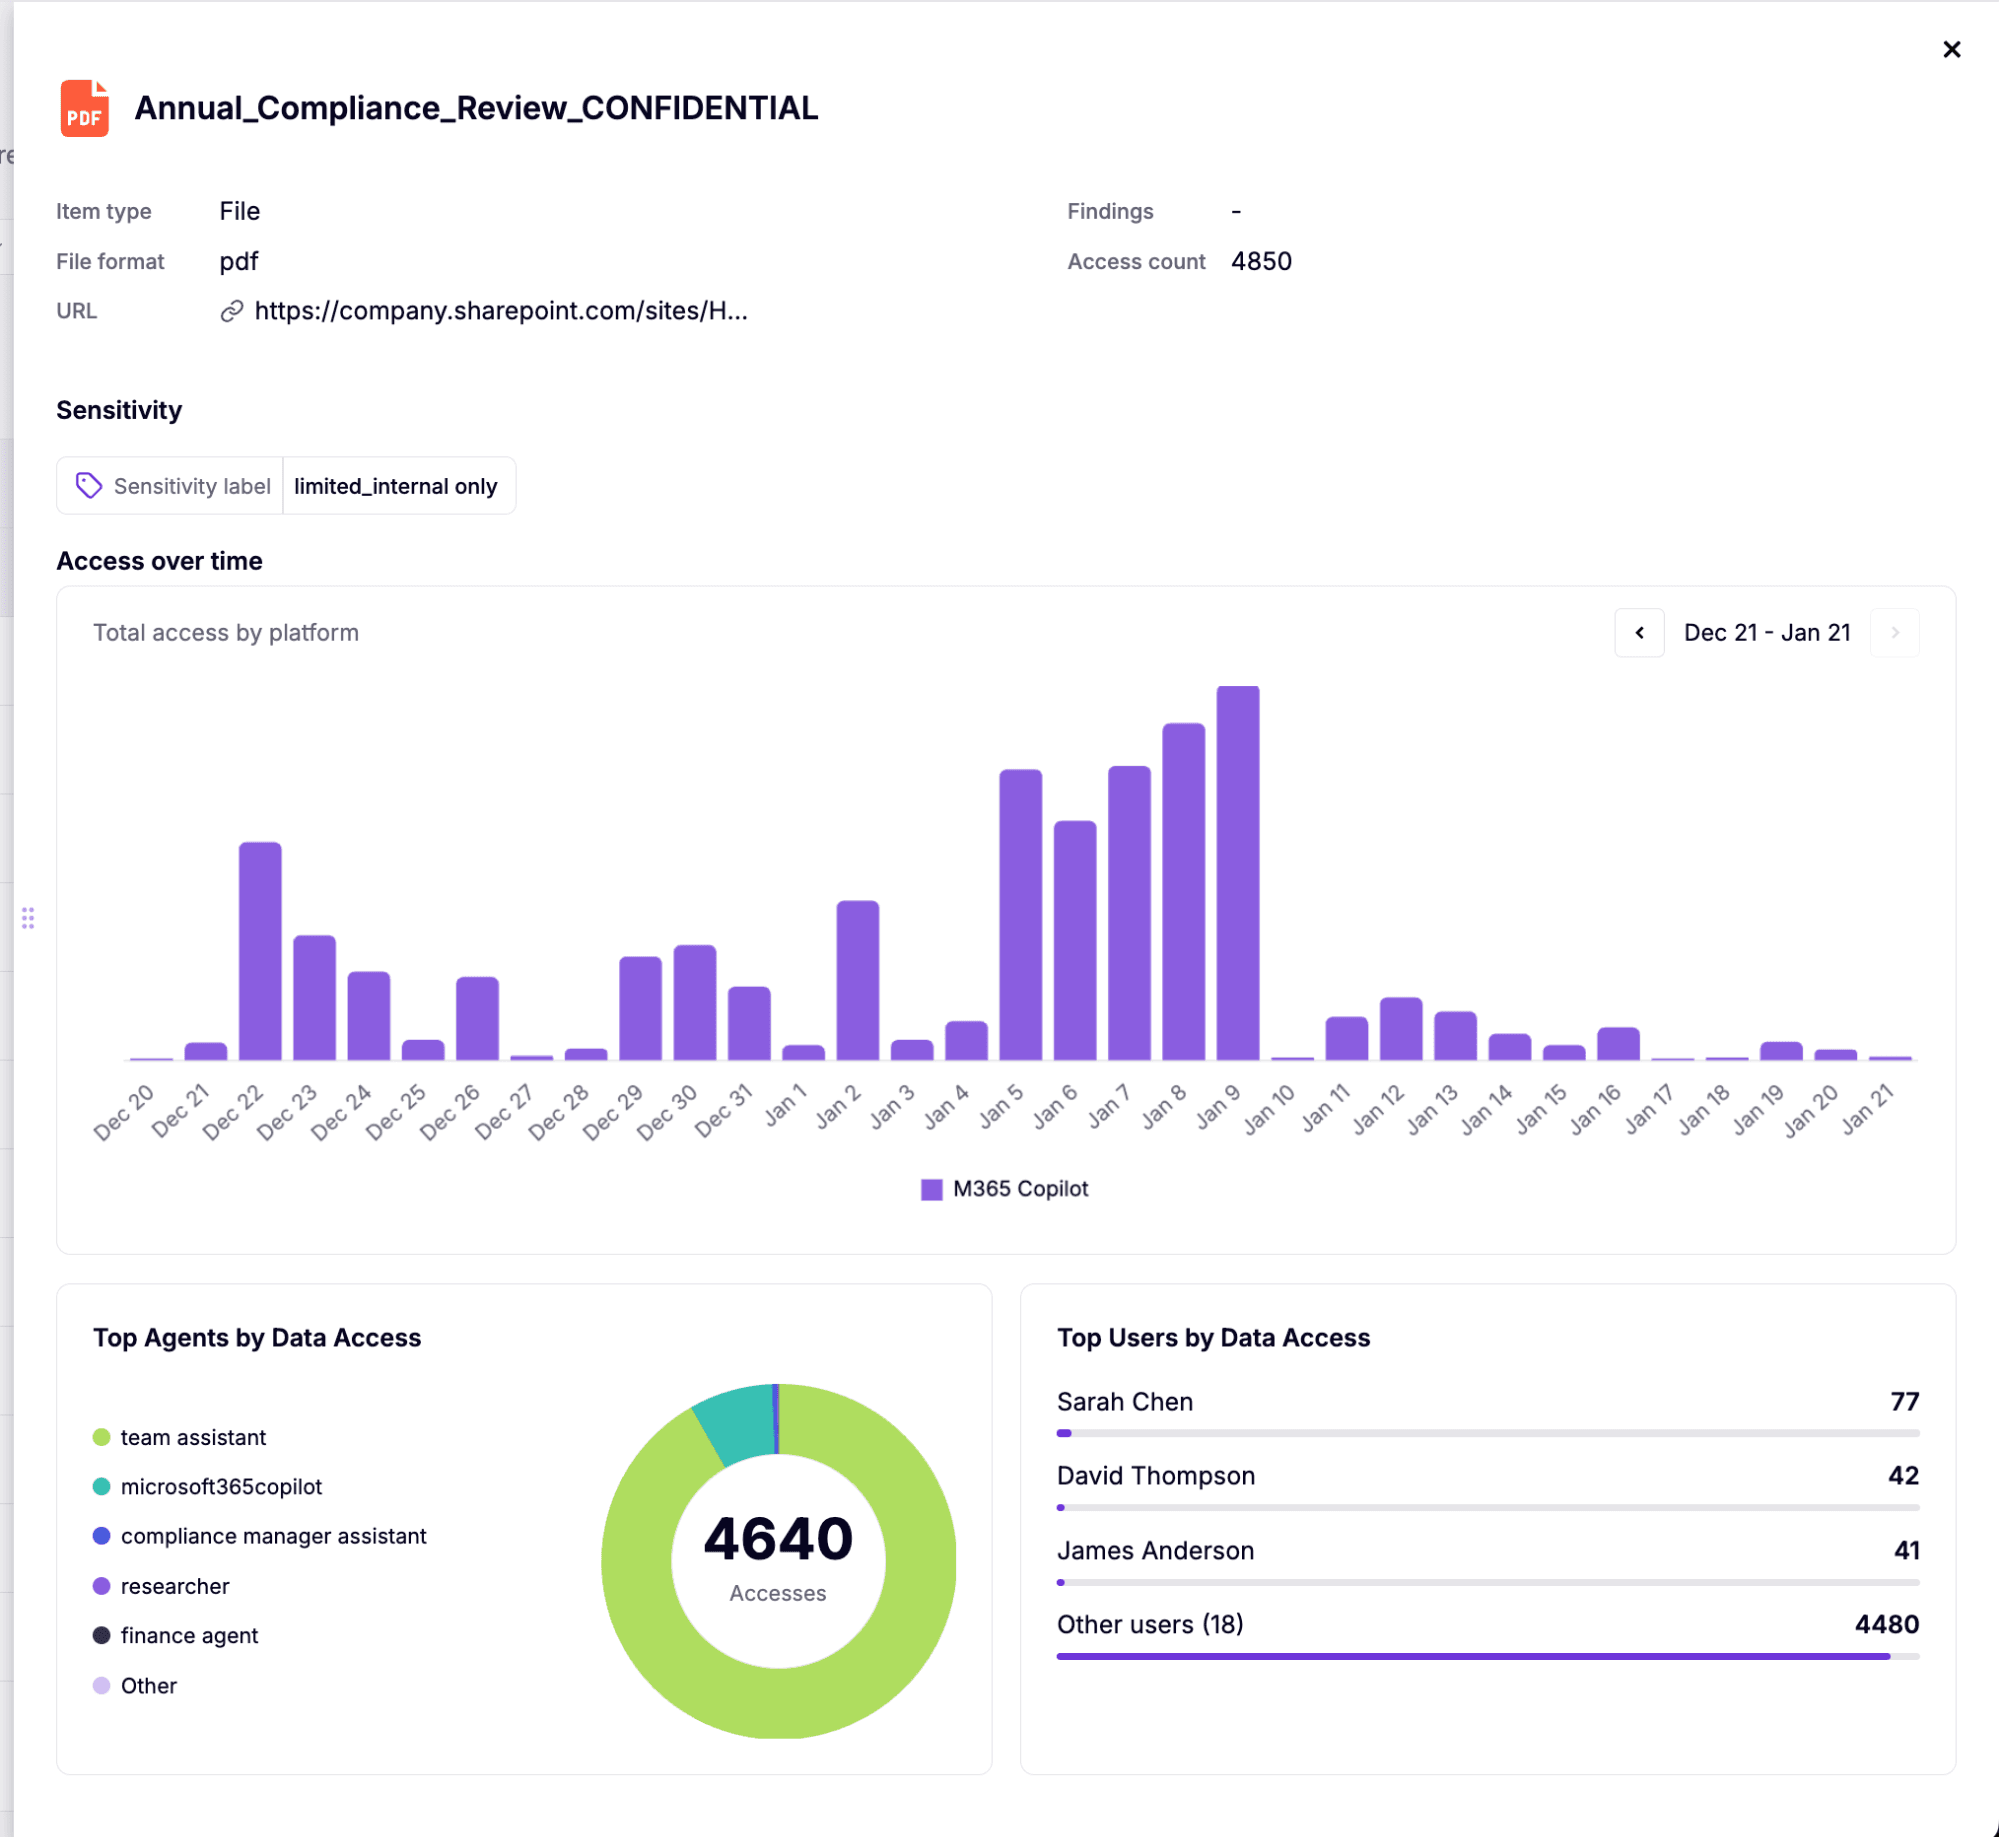Toggle team assistant legend dot

tap(101, 1437)
